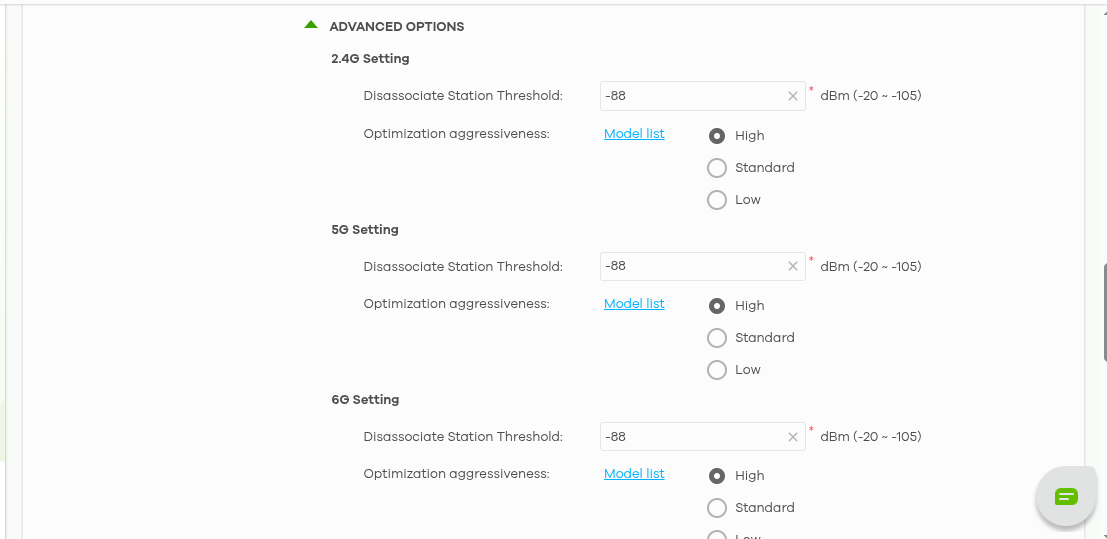Open the 2.4G Model list link
The height and width of the screenshot is (539, 1107).
pyautogui.click(x=634, y=134)
